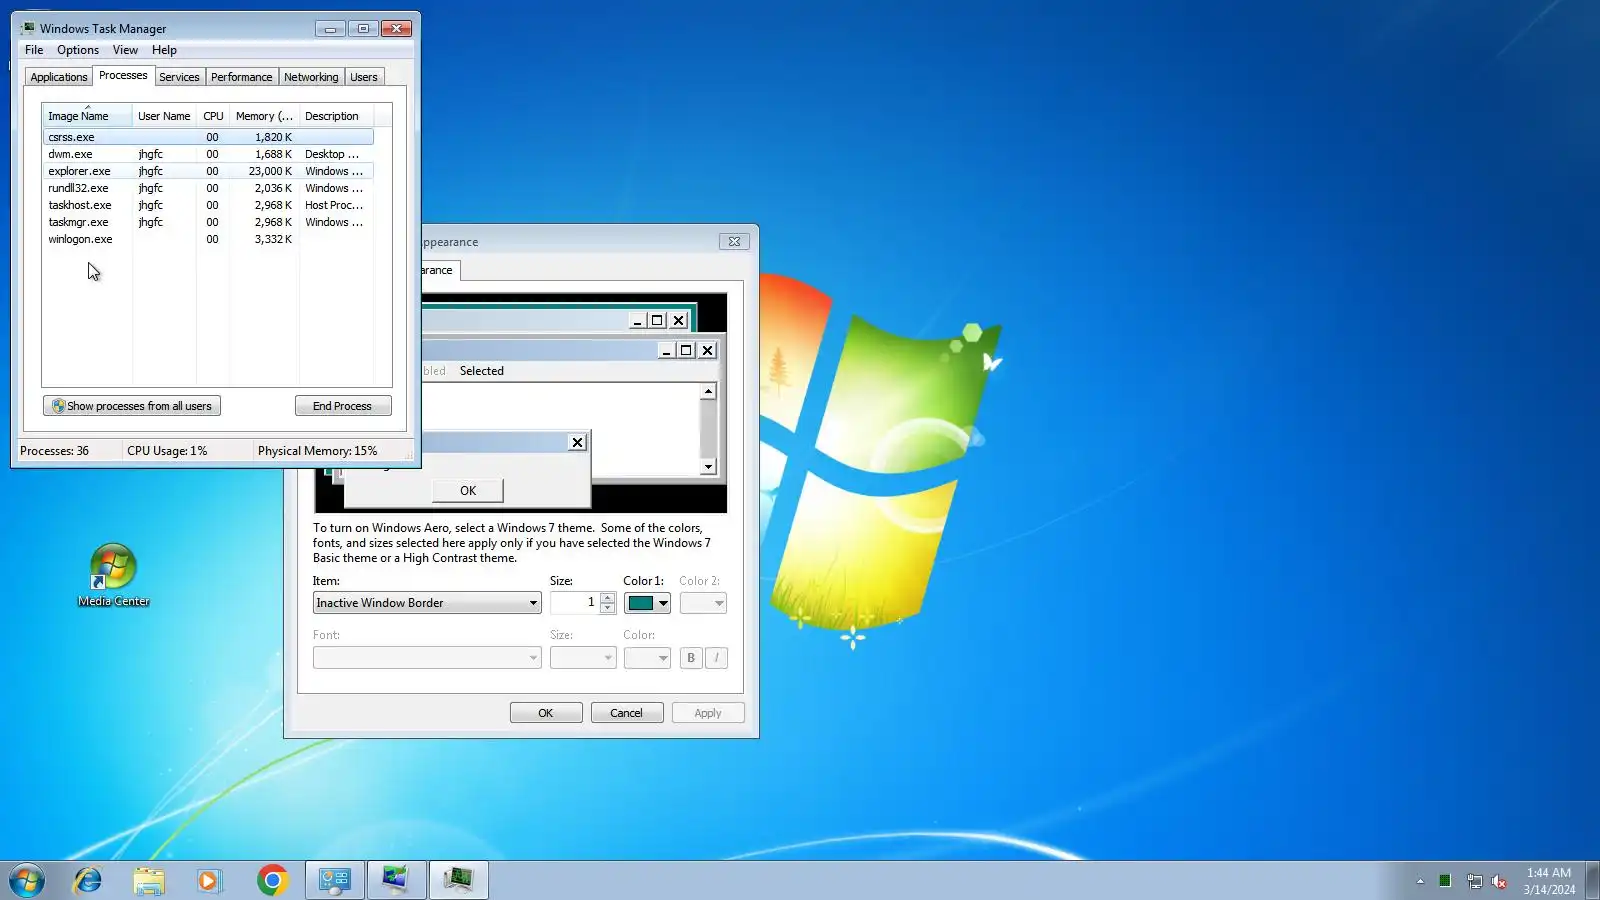
Task: Open the Help menu in Task Manager
Action: tap(164, 50)
